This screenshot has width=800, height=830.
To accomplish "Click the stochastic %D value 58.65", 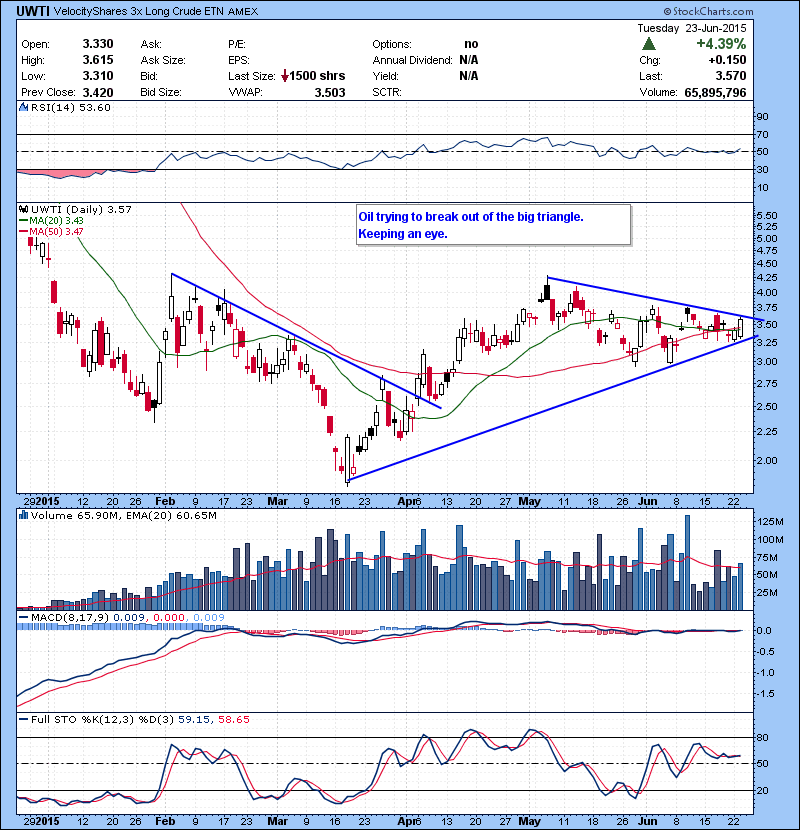I will click(x=233, y=719).
